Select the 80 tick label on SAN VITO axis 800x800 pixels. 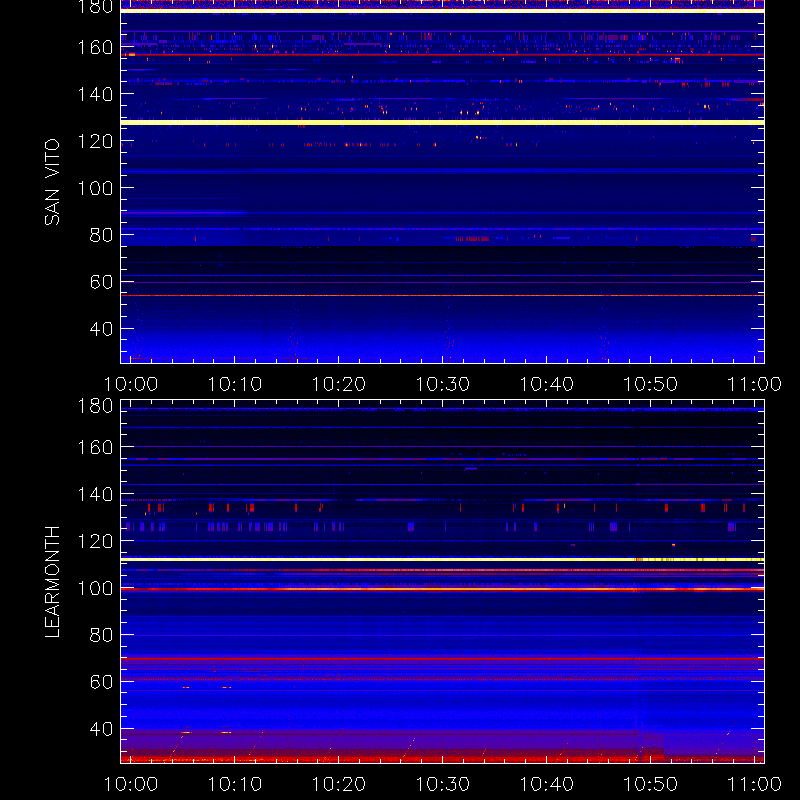point(101,235)
